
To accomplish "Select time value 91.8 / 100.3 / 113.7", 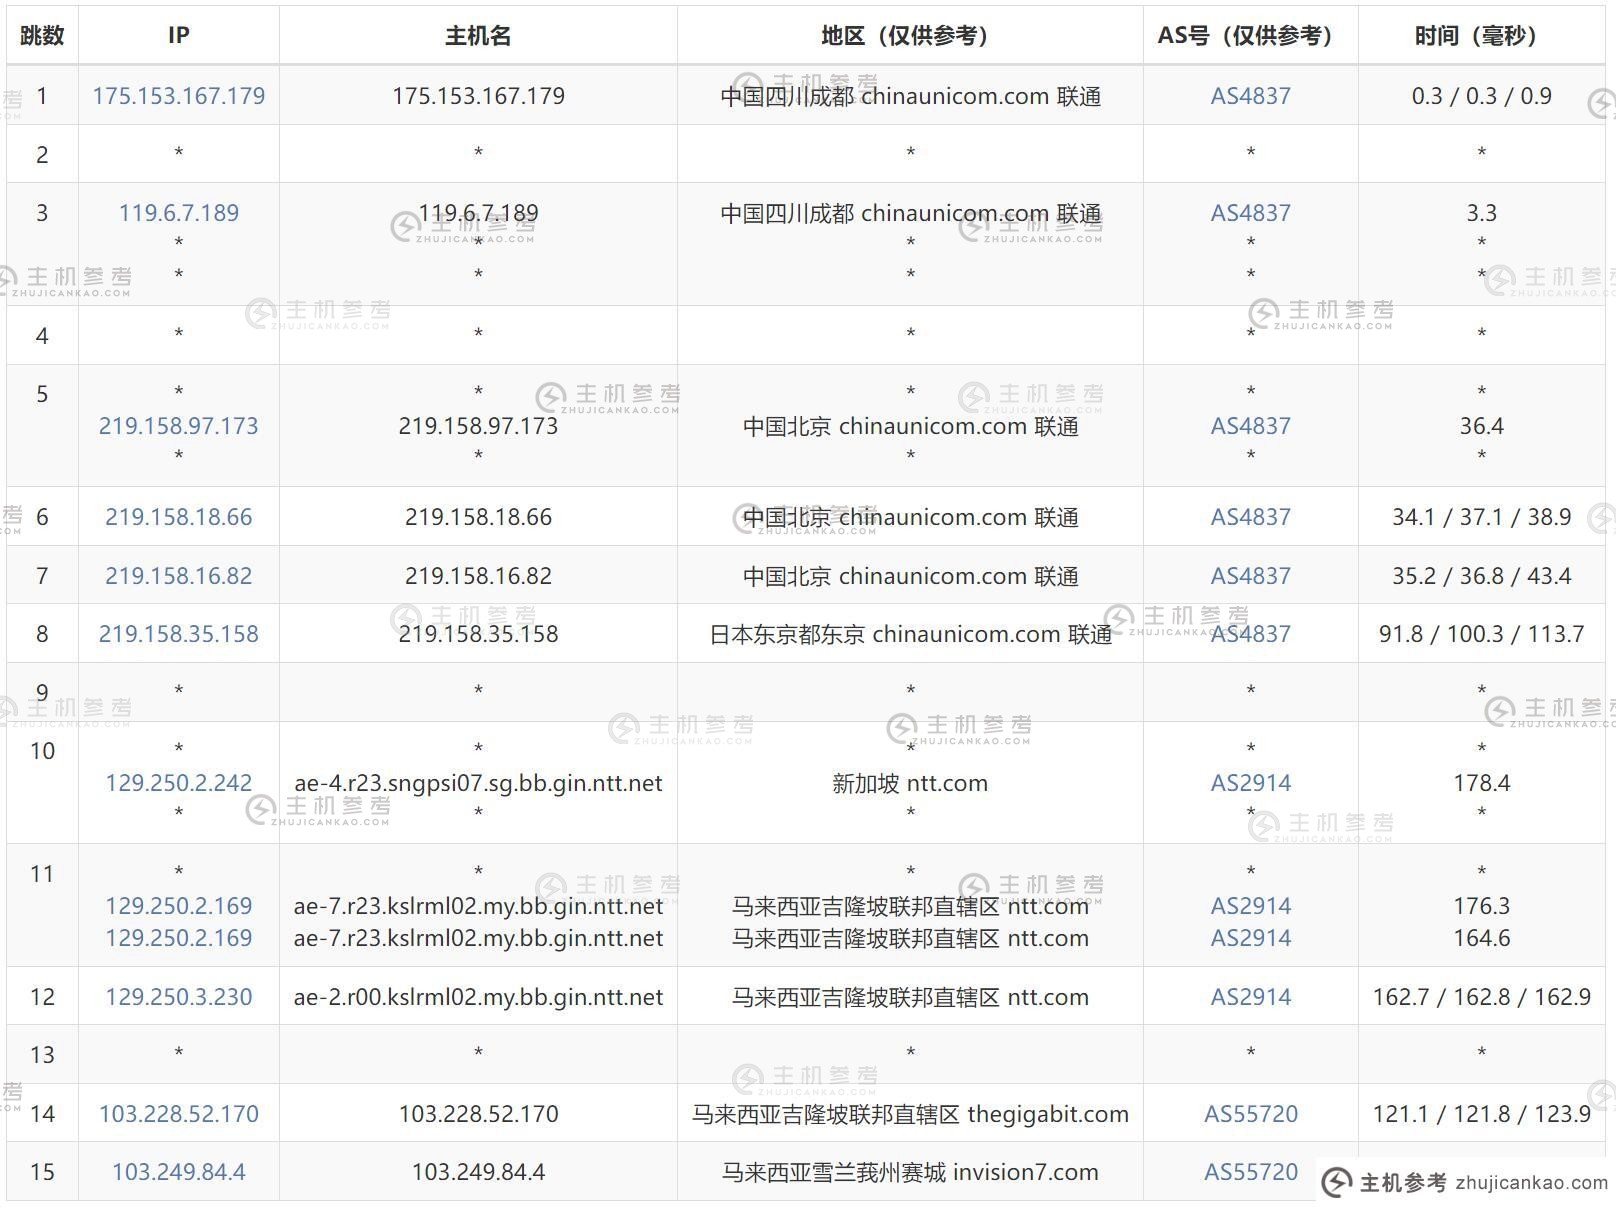I will (x=1481, y=634).
